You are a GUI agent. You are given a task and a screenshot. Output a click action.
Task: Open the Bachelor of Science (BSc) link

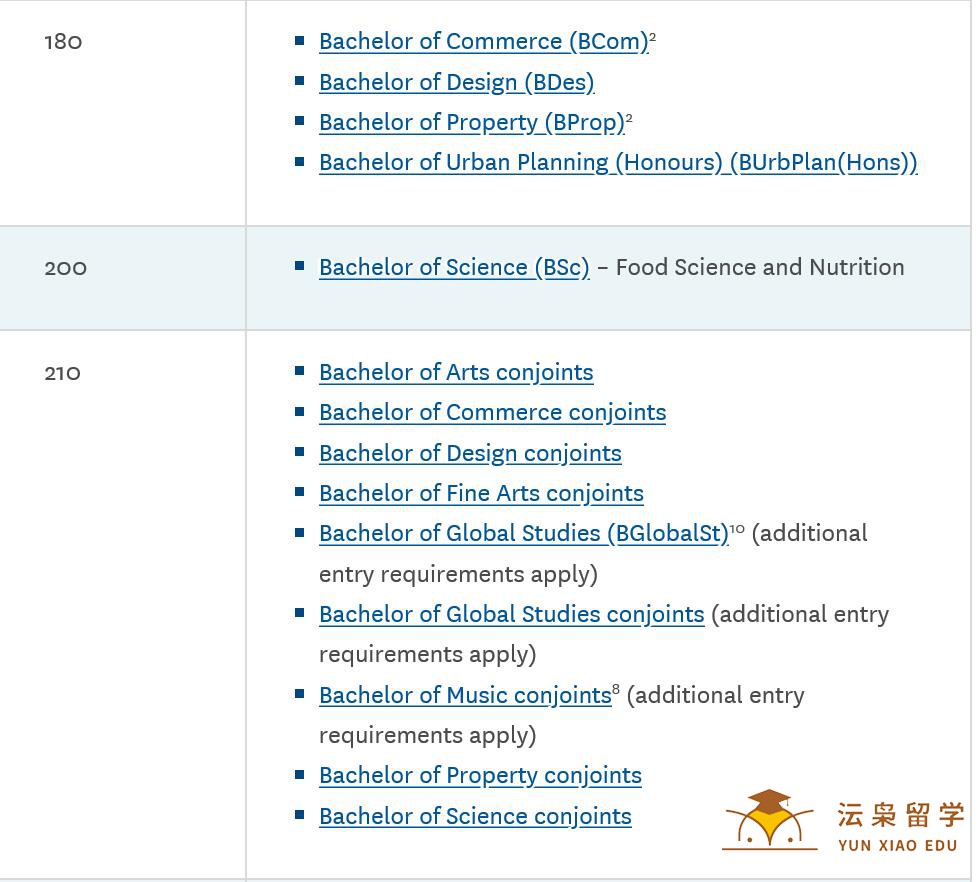pyautogui.click(x=454, y=268)
